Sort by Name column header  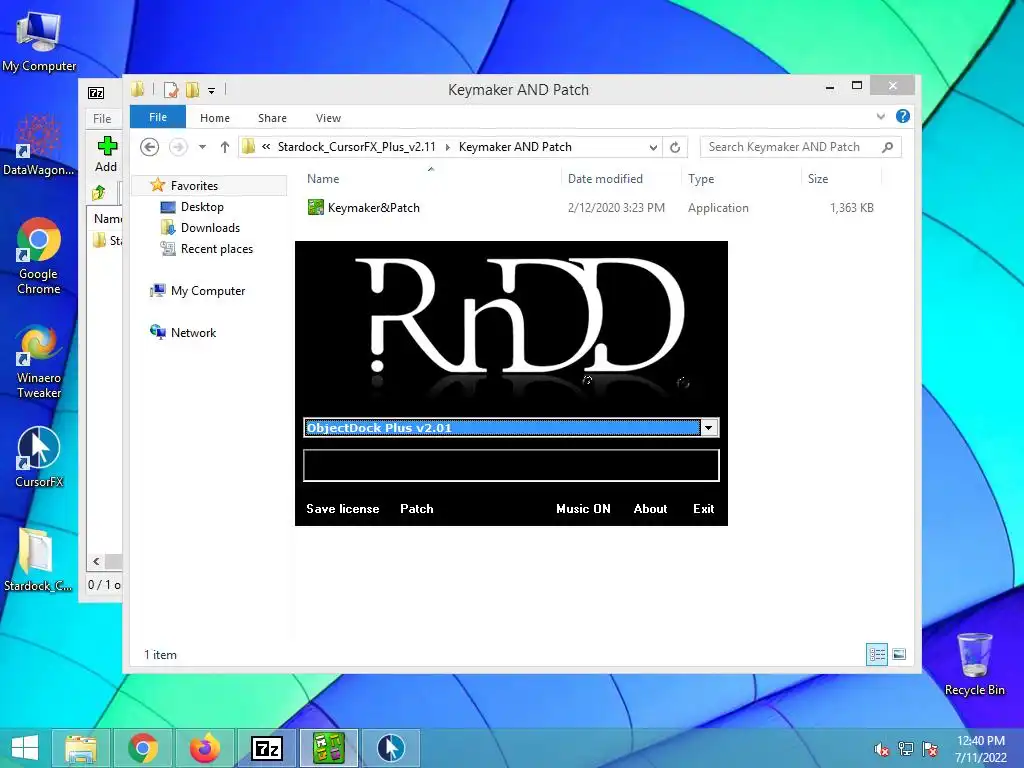coord(430,178)
